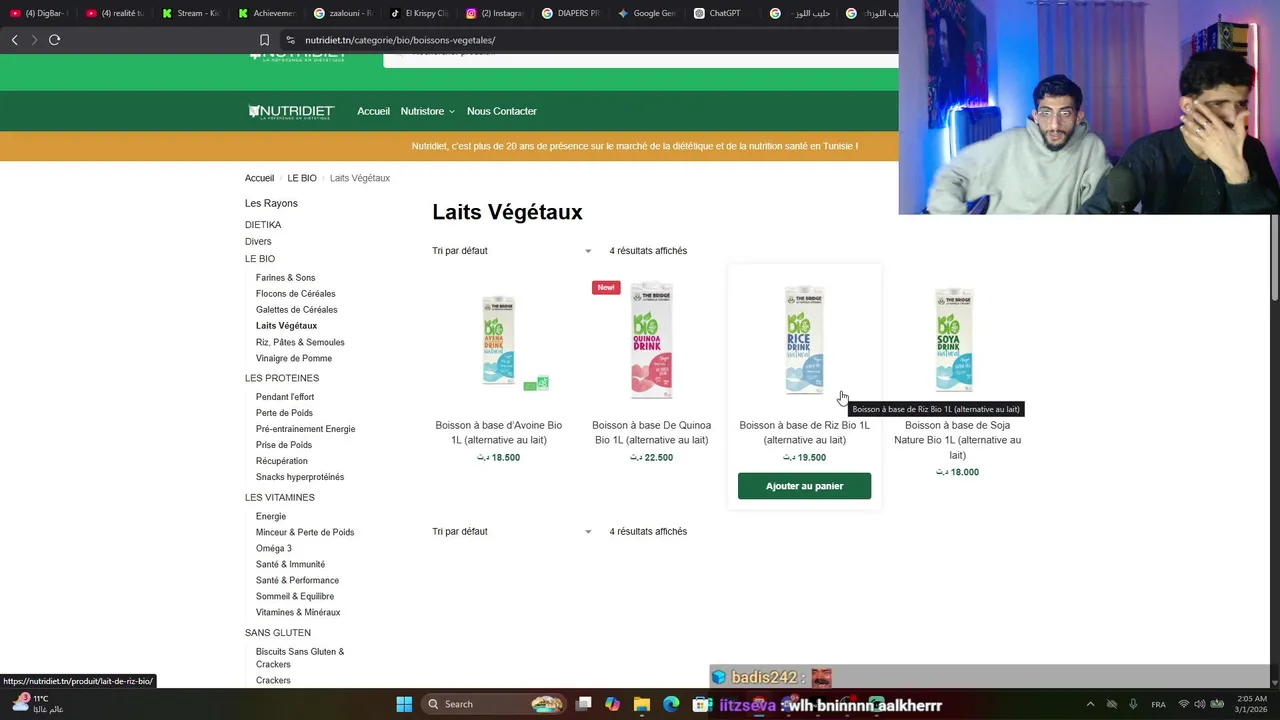Click the Avena drink product image

498,340
